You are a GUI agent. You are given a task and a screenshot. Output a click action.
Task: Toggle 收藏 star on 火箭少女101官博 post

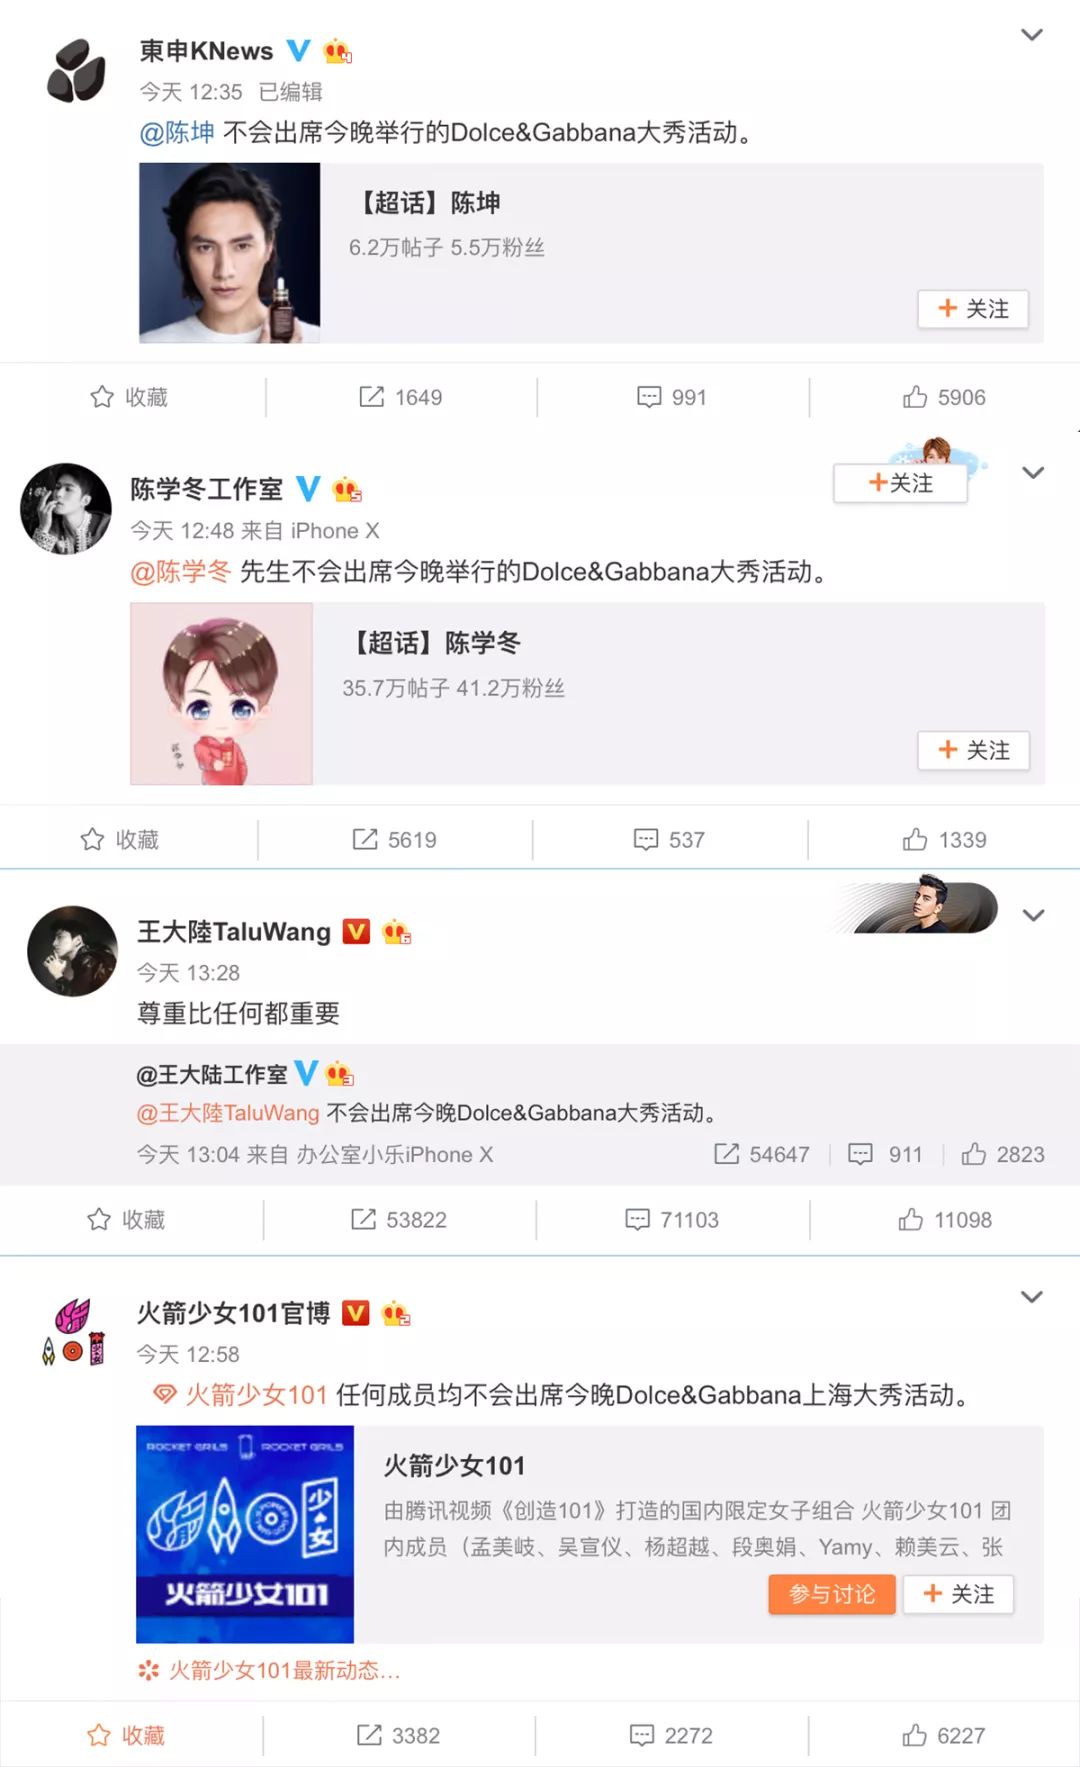pos(126,1735)
